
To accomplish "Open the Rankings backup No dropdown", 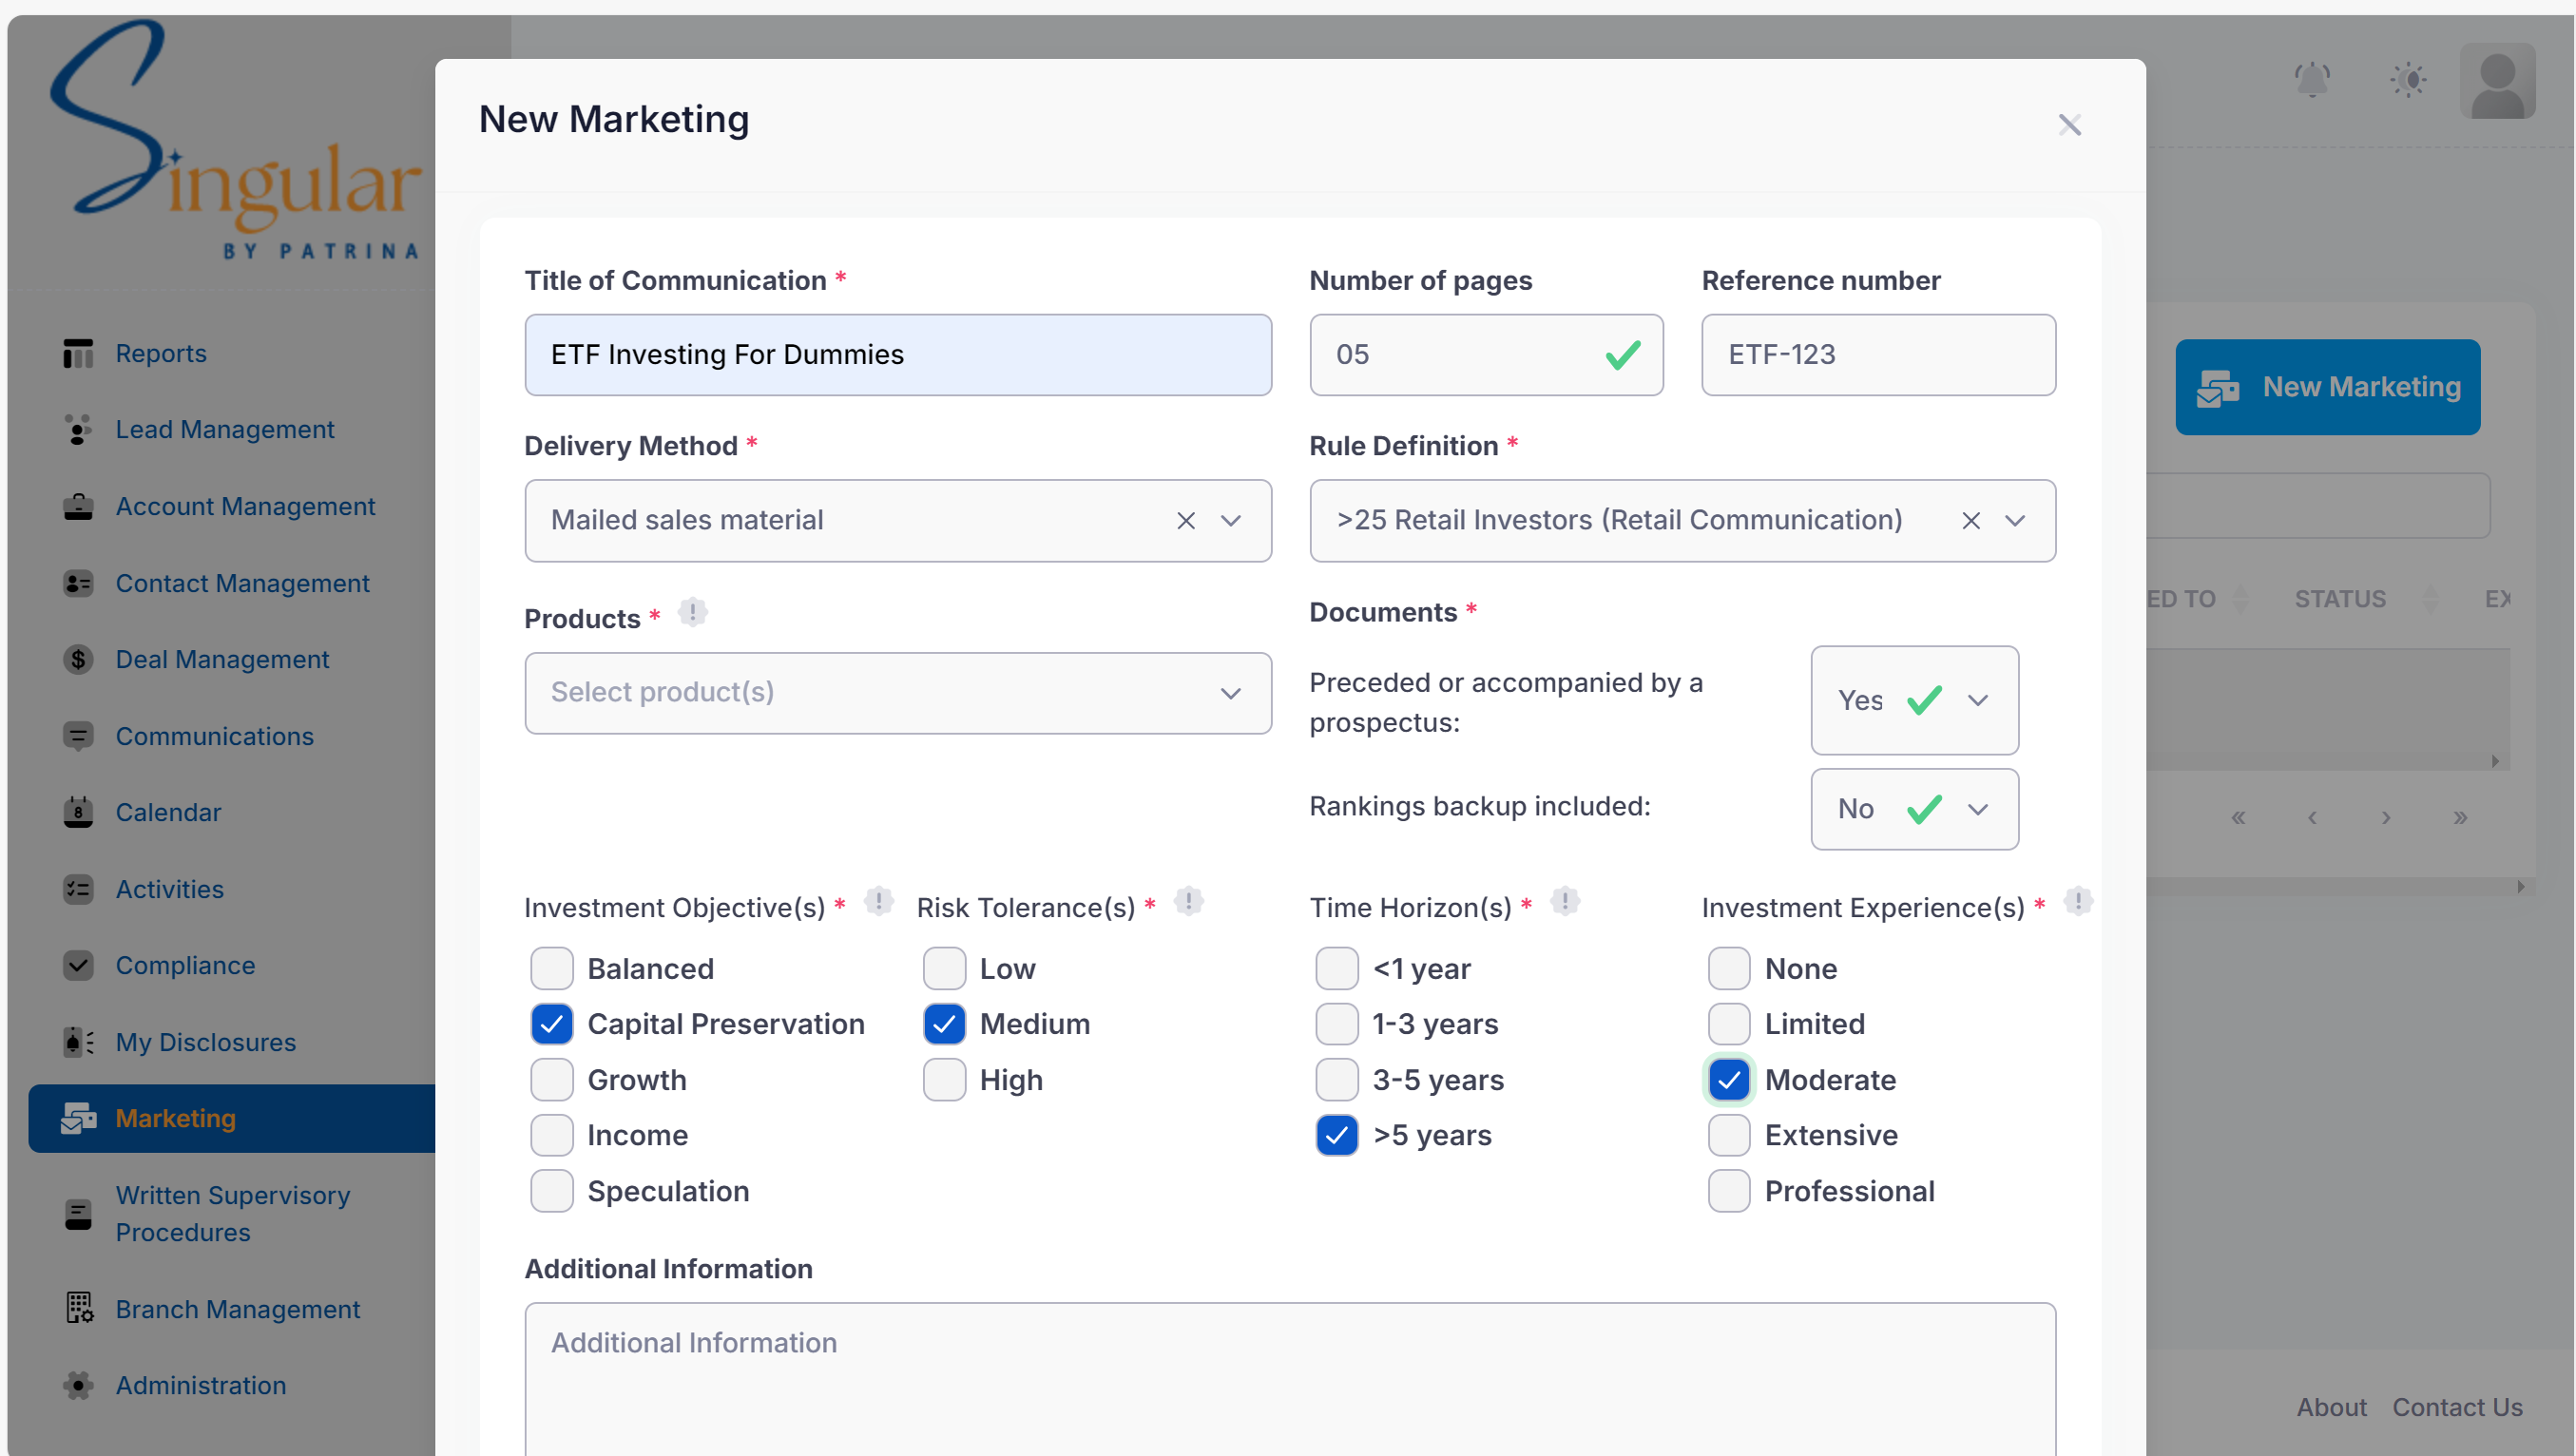I will pos(1914,809).
